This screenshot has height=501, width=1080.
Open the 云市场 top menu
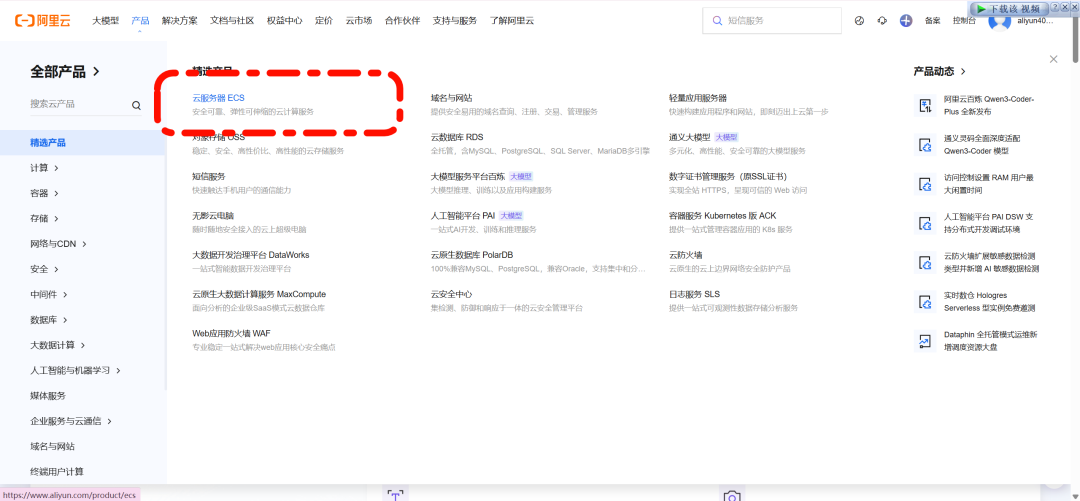coord(359,21)
